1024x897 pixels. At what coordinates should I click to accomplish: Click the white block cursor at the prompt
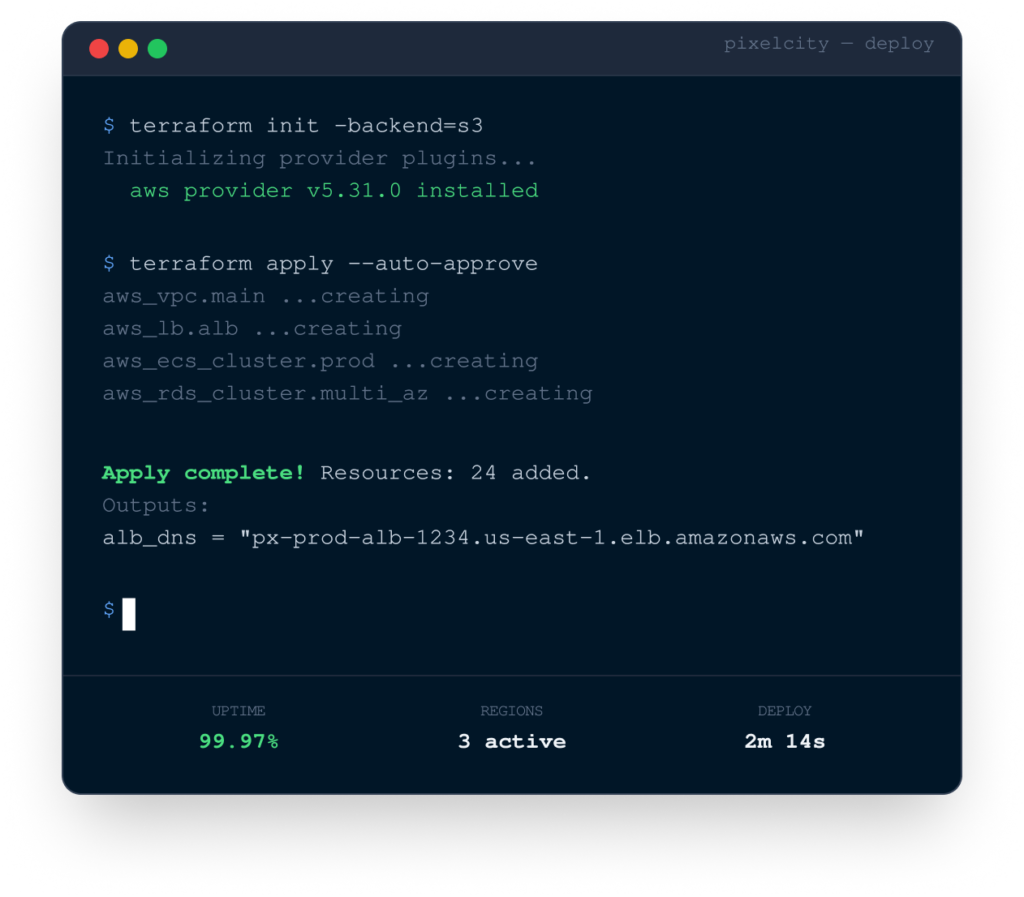[x=129, y=613]
